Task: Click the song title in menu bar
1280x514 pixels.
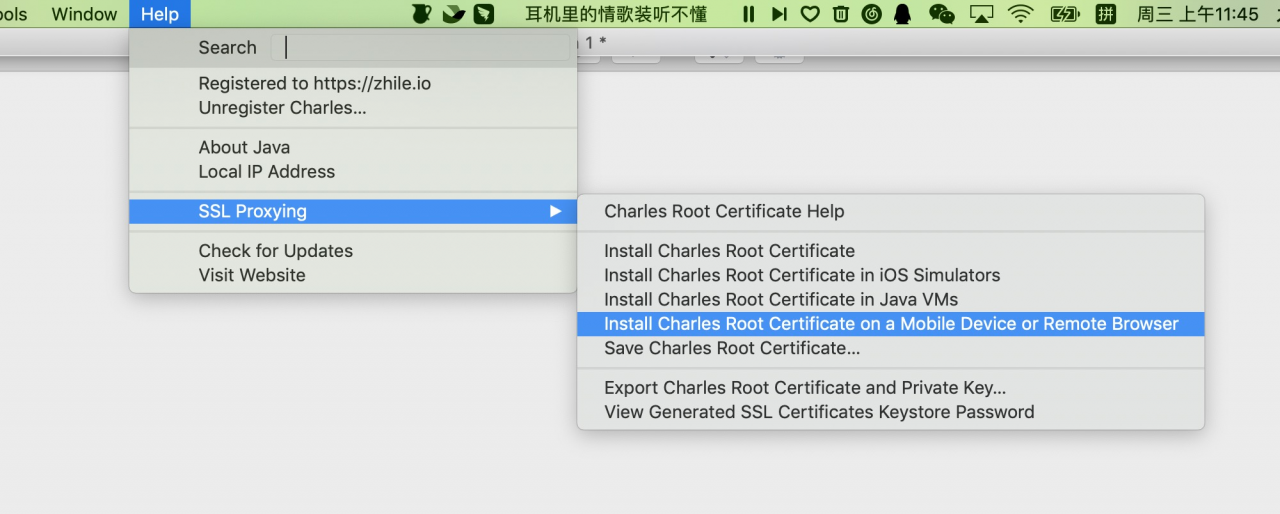Action: click(616, 14)
